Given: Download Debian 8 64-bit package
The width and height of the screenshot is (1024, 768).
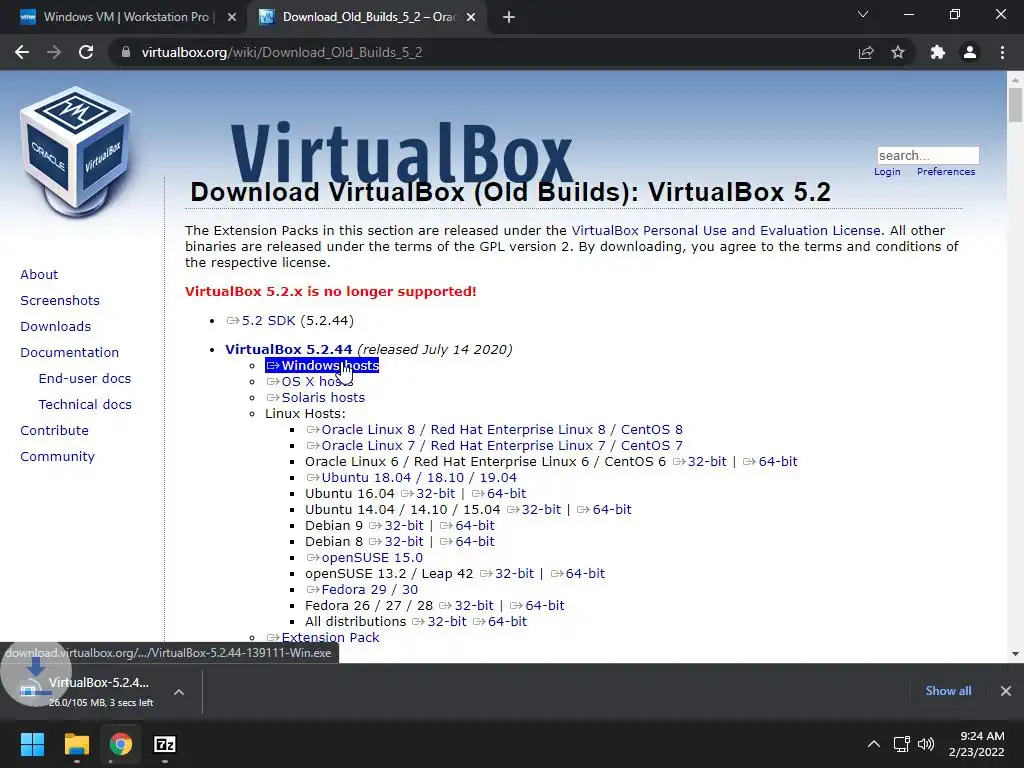Looking at the screenshot, I should tap(467, 541).
